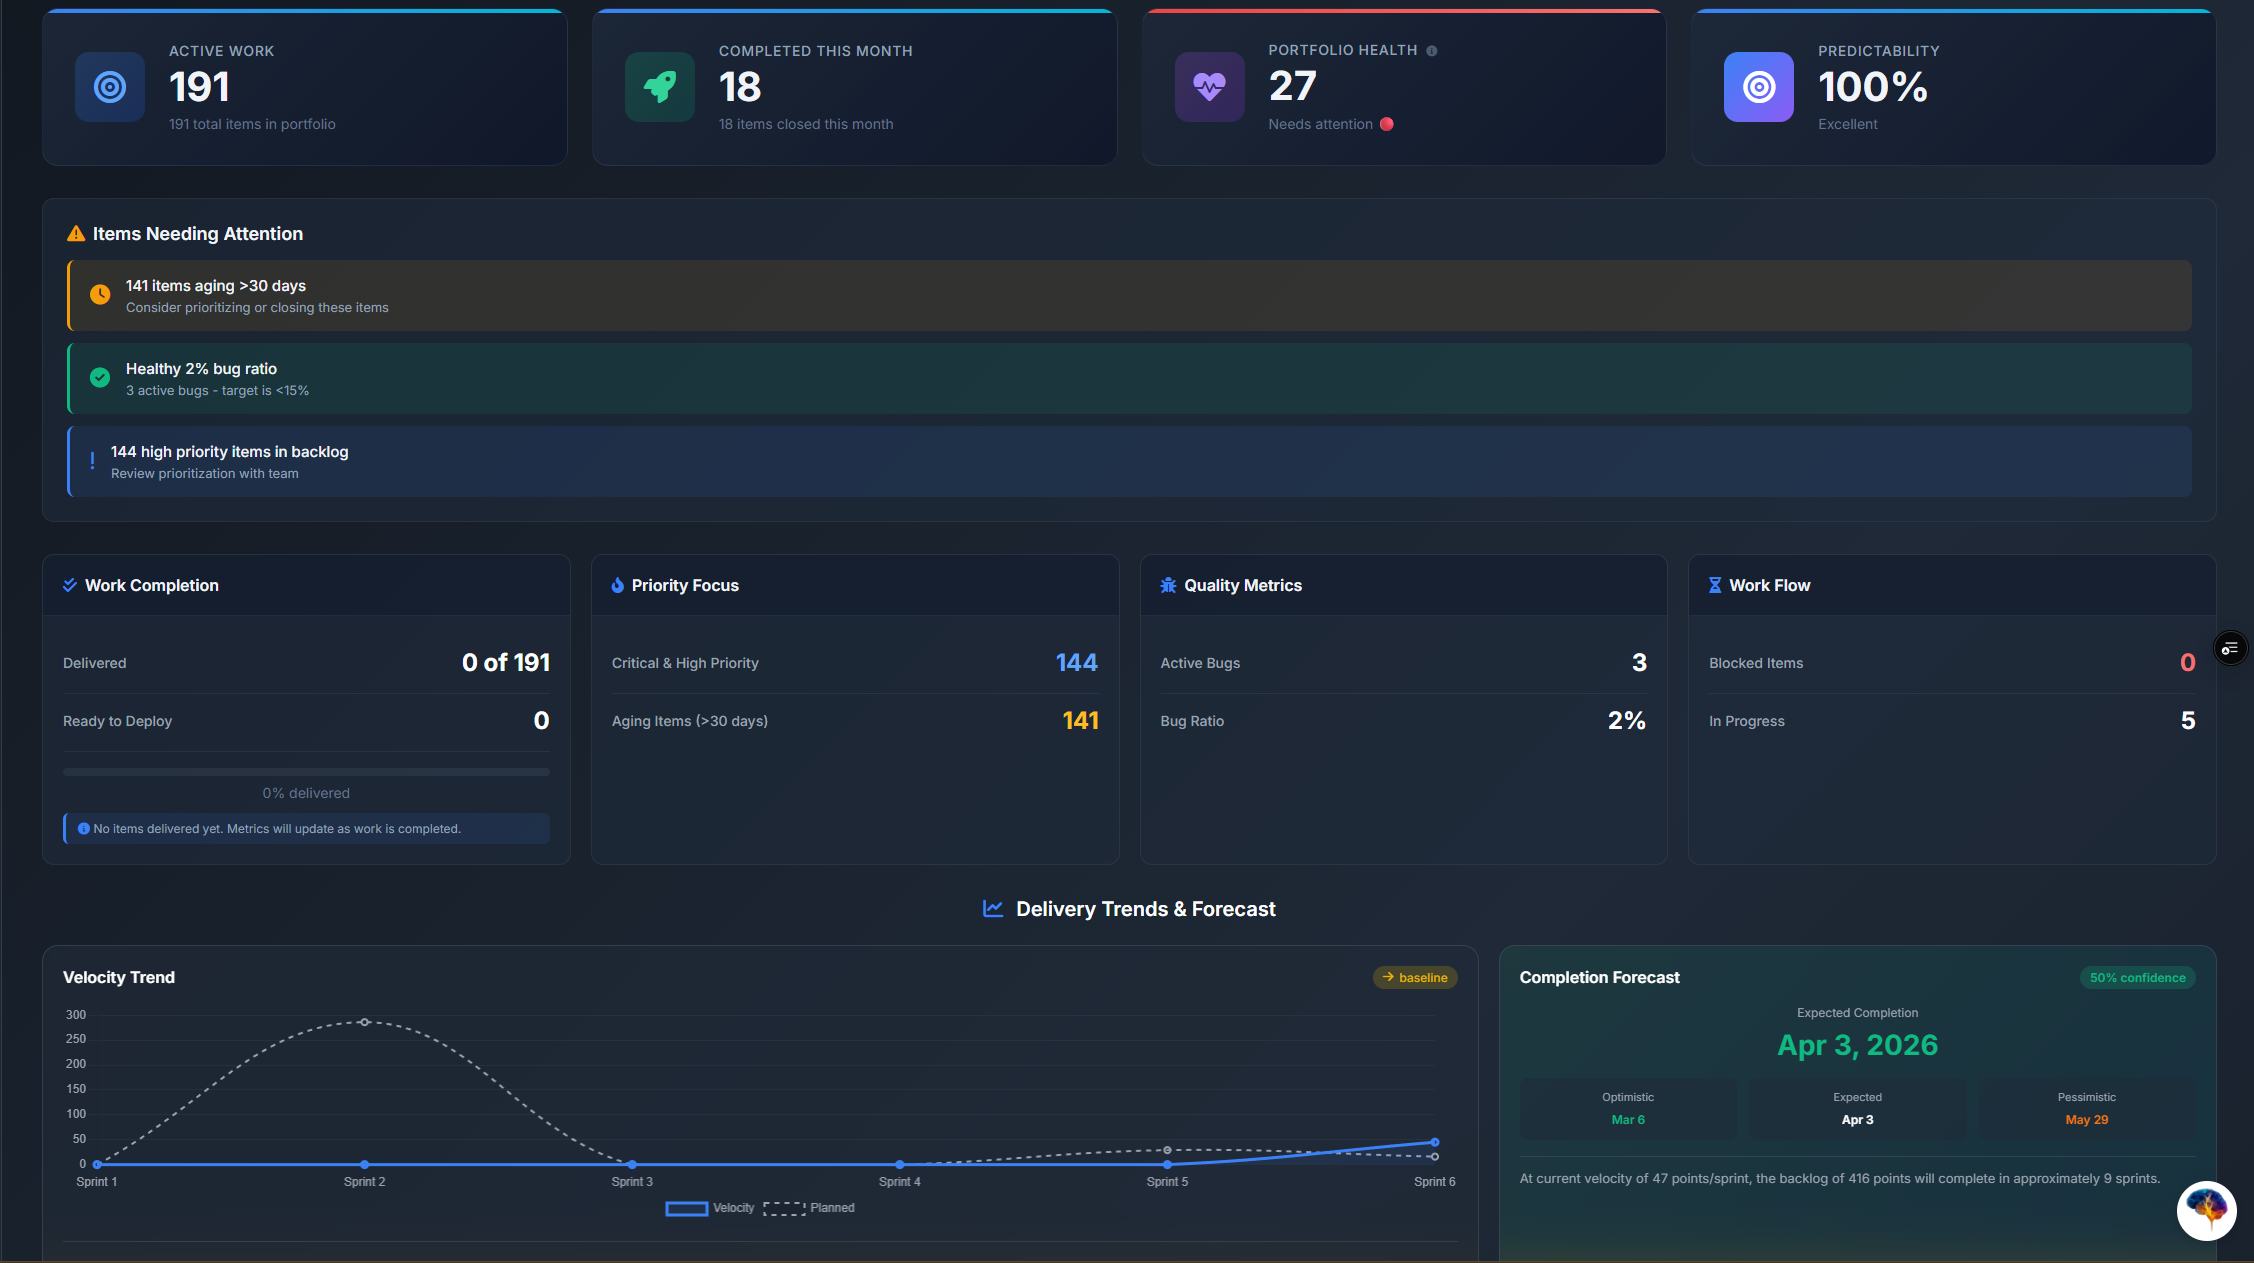Click the rocket icon for Completed This Month
Image resolution: width=2254 pixels, height=1263 pixels.
click(x=659, y=87)
